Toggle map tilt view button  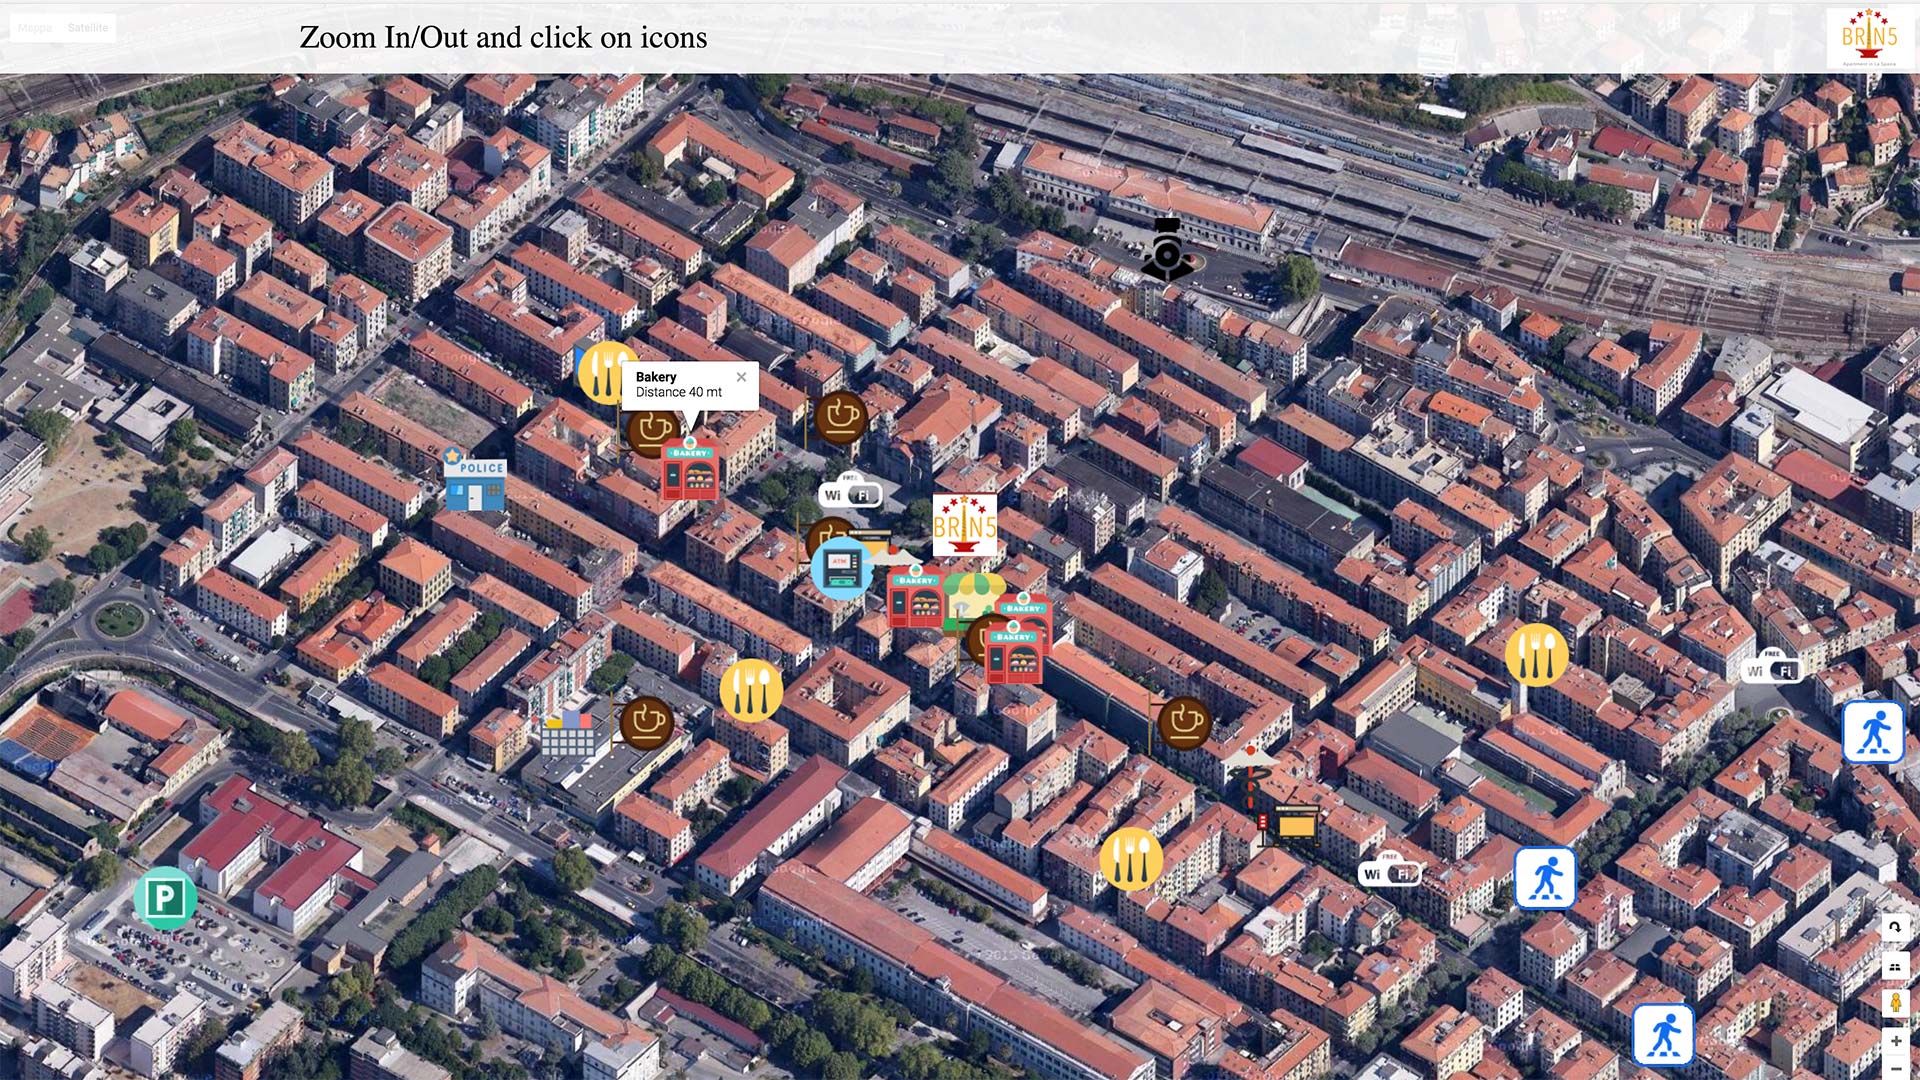tap(1895, 966)
